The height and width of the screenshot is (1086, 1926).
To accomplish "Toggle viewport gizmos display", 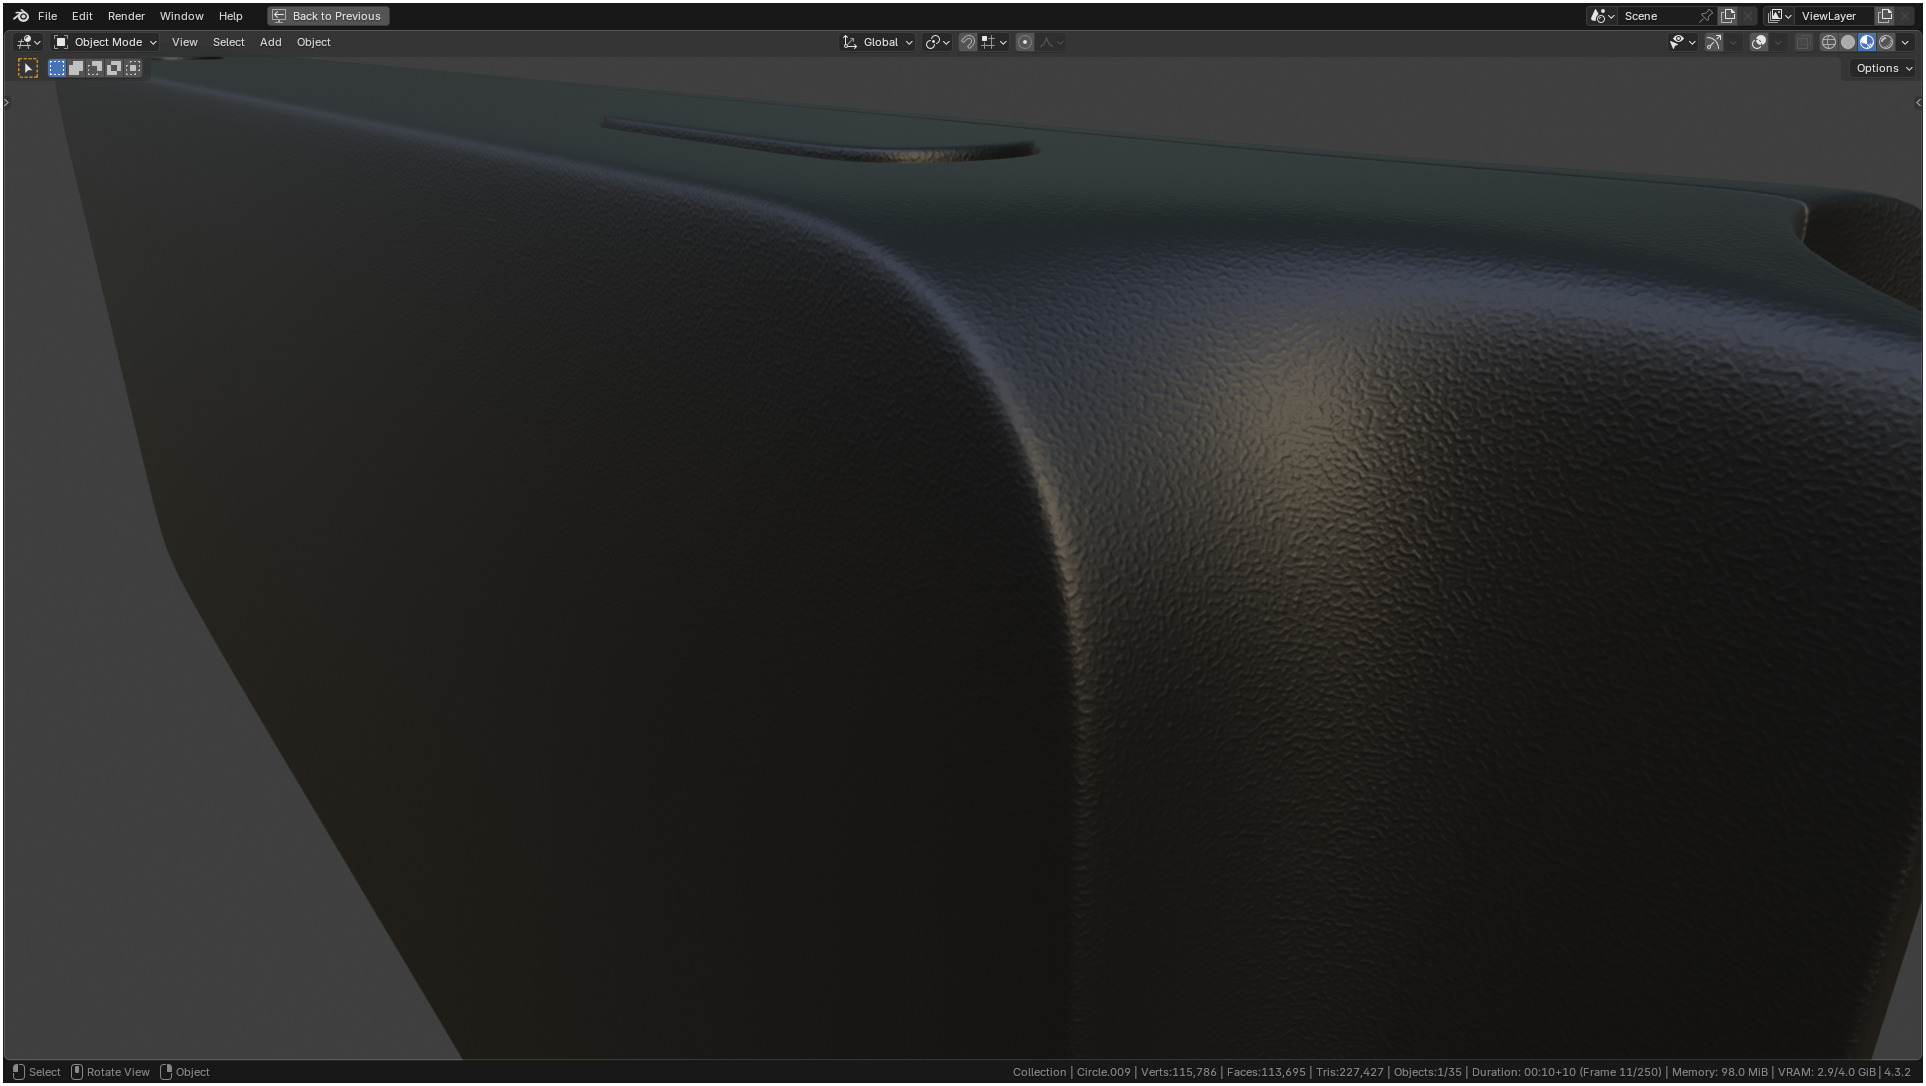I will coord(1714,42).
